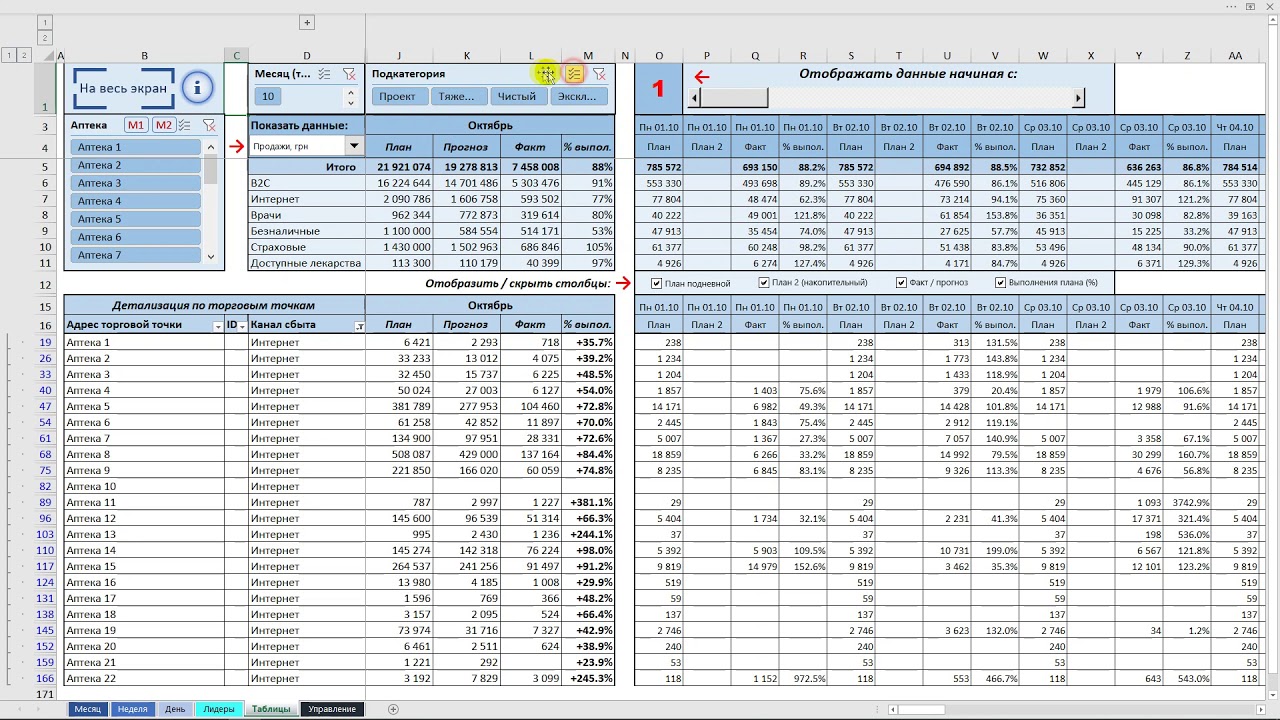The height and width of the screenshot is (720, 1280).
Task: Select Аптека 5 in the slicer
Action: [x=136, y=219]
